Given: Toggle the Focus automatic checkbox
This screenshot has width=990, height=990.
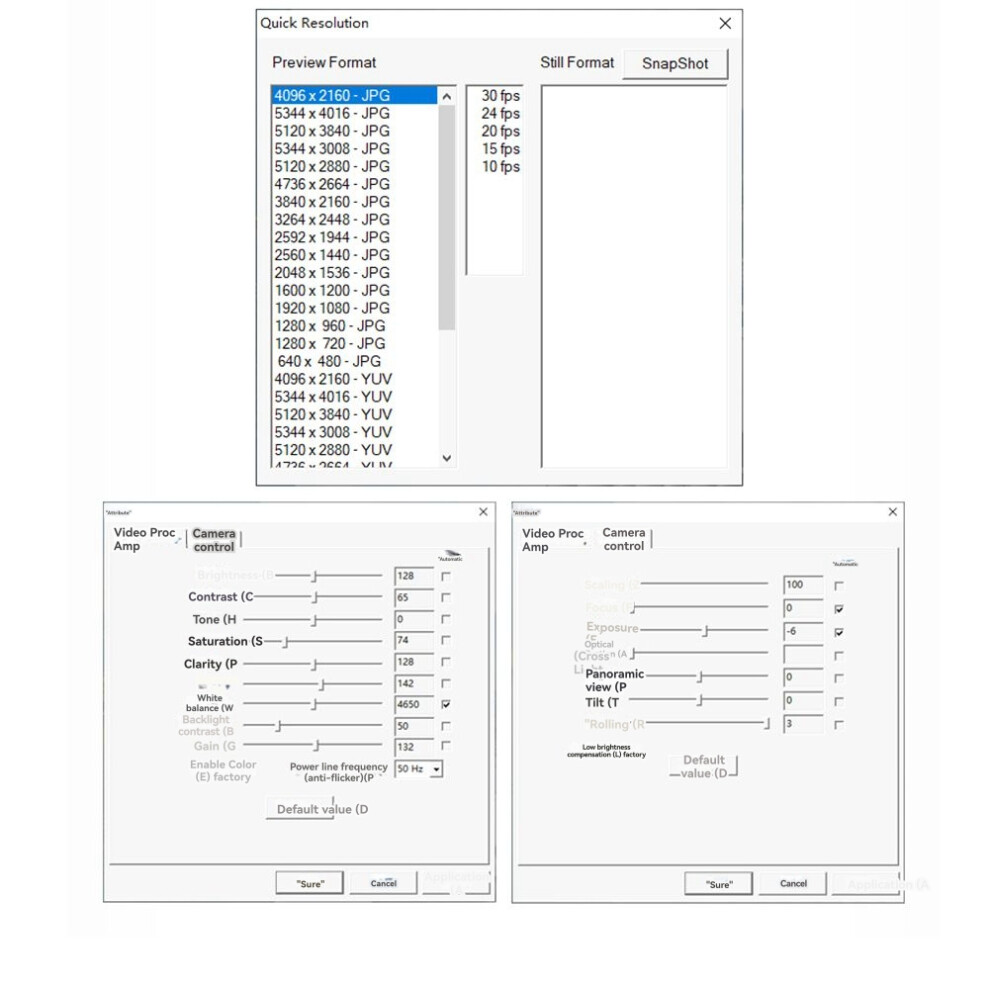Looking at the screenshot, I should coord(838,609).
